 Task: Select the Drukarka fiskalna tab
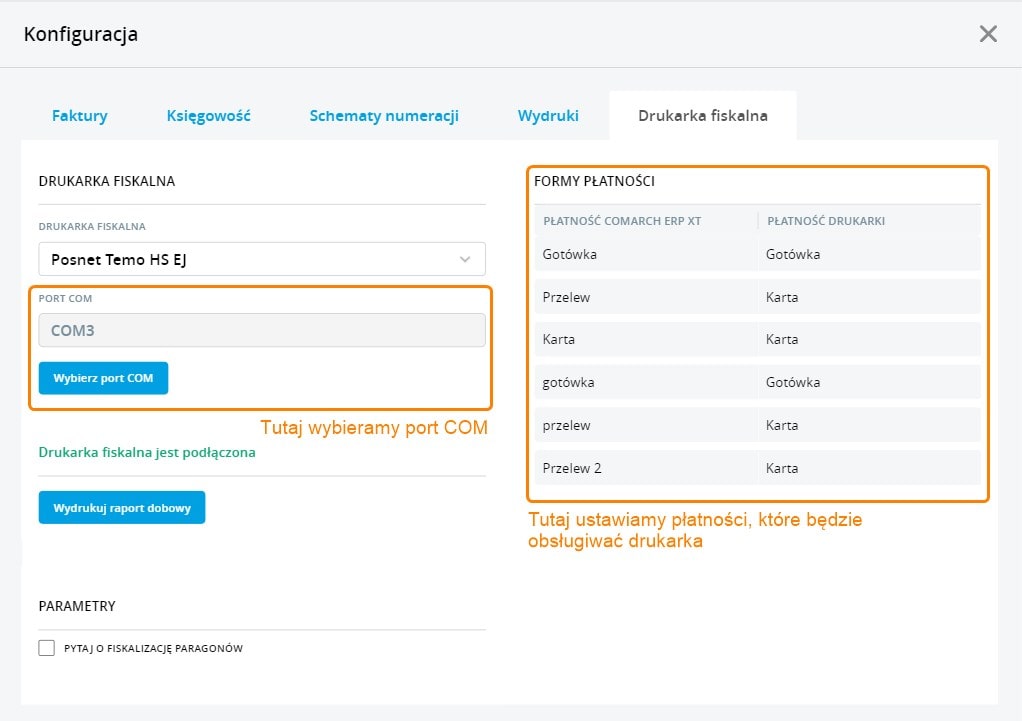(x=703, y=116)
